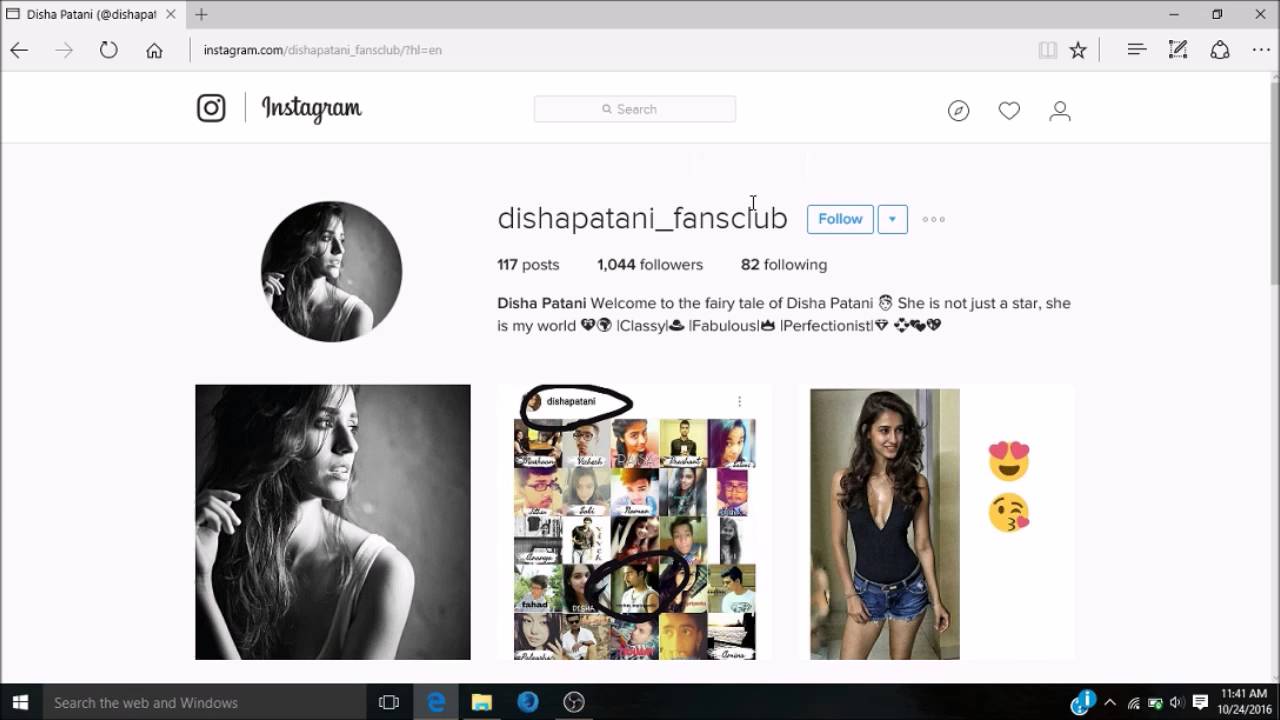Add page to favorites with star icon

tap(1078, 50)
